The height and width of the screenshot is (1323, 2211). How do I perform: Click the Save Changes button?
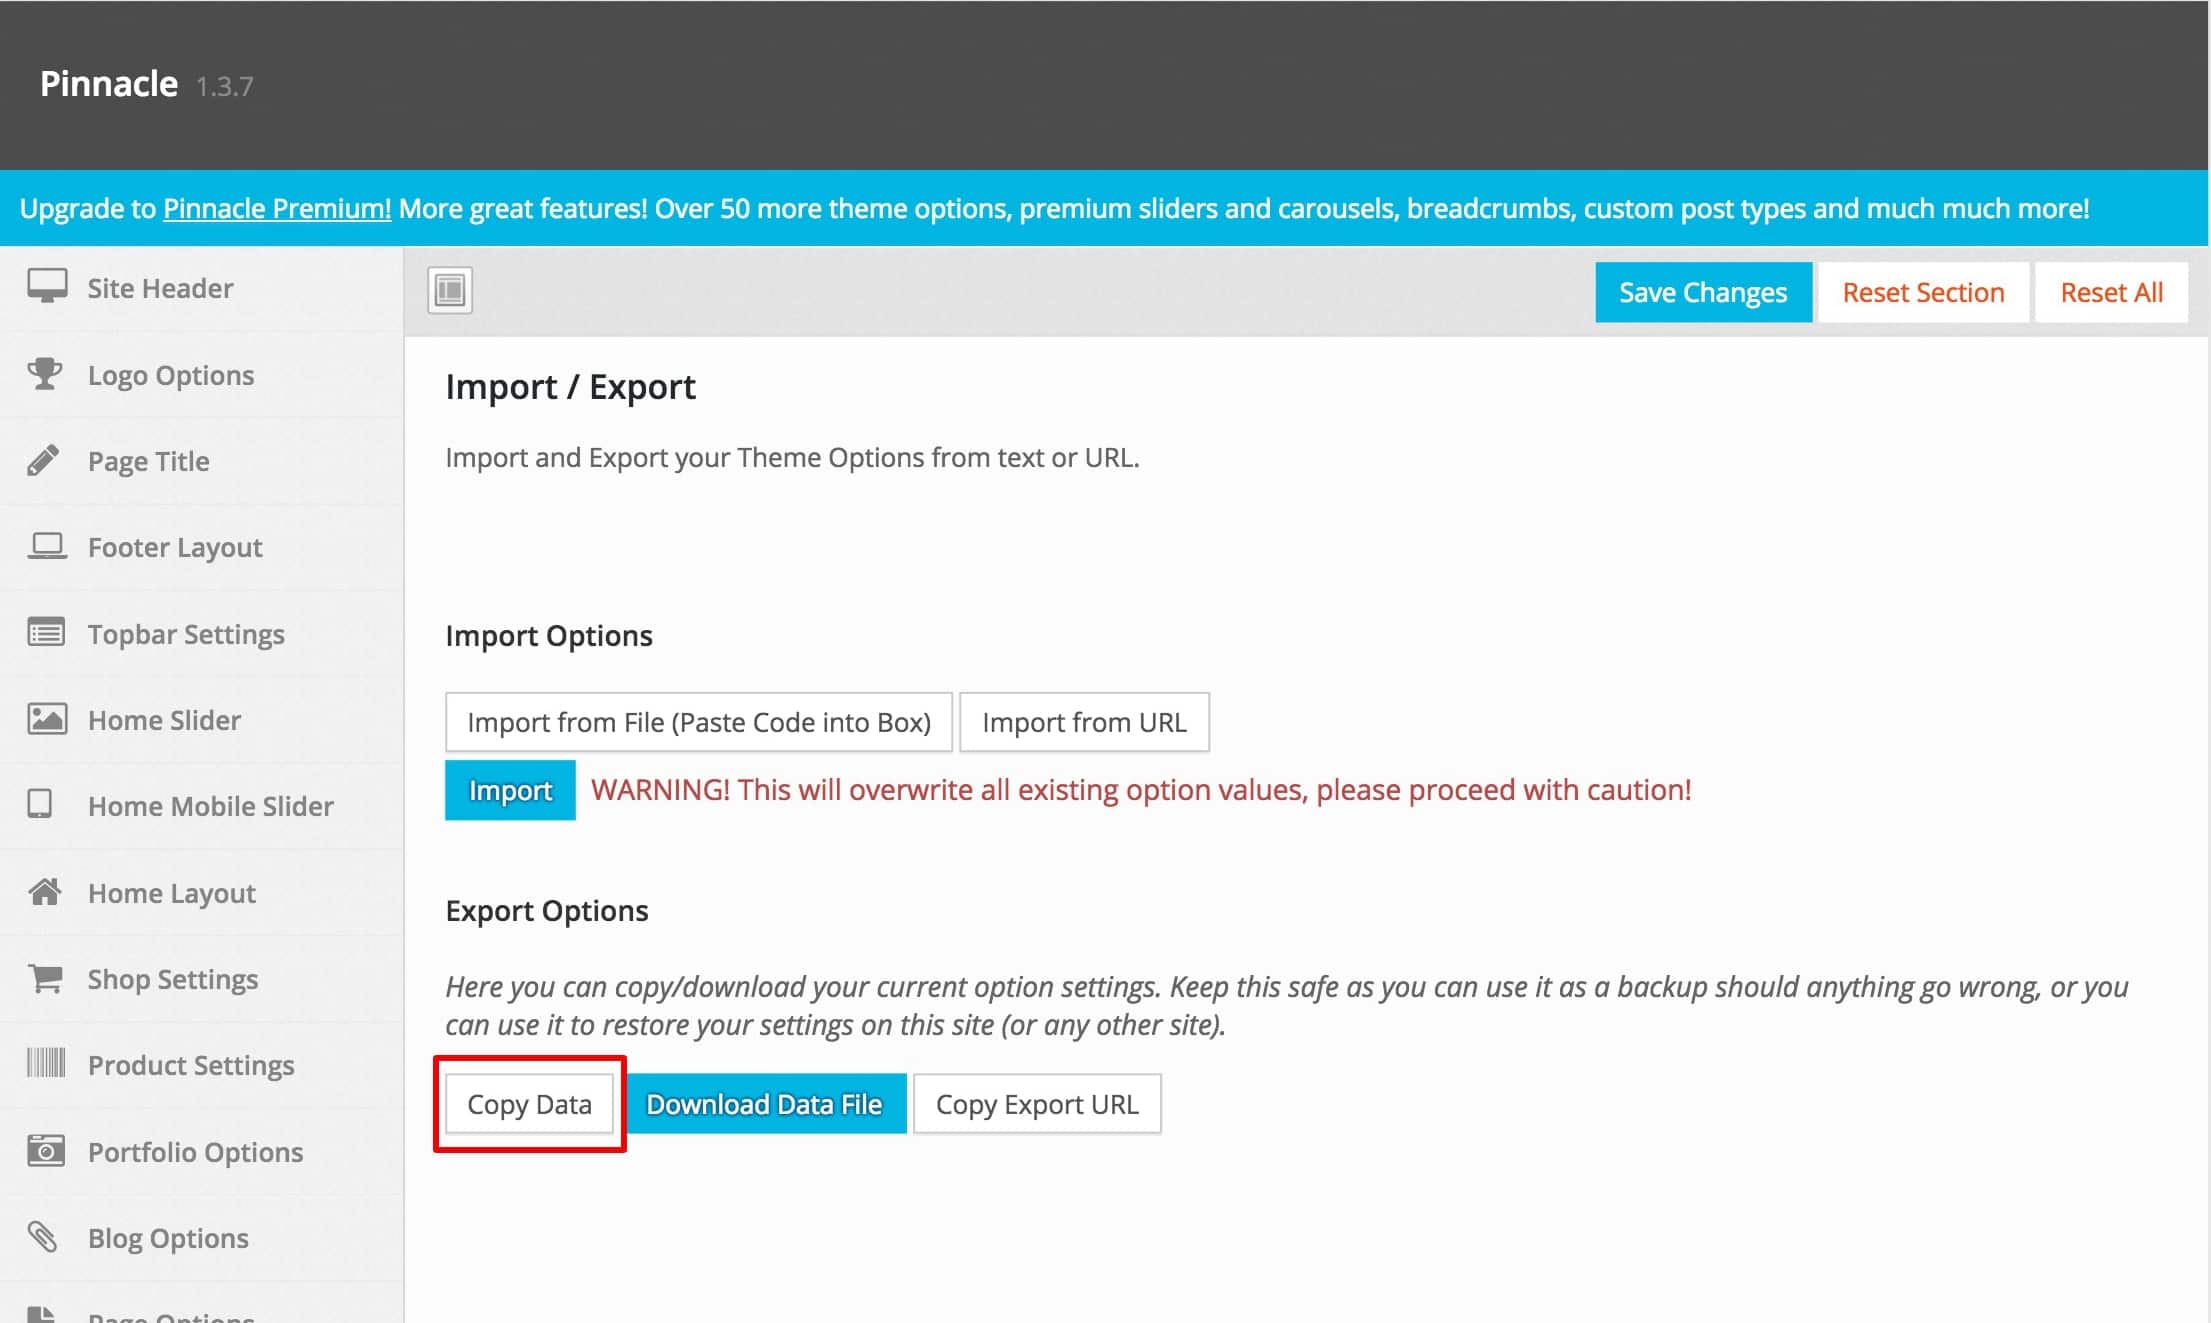1702,291
